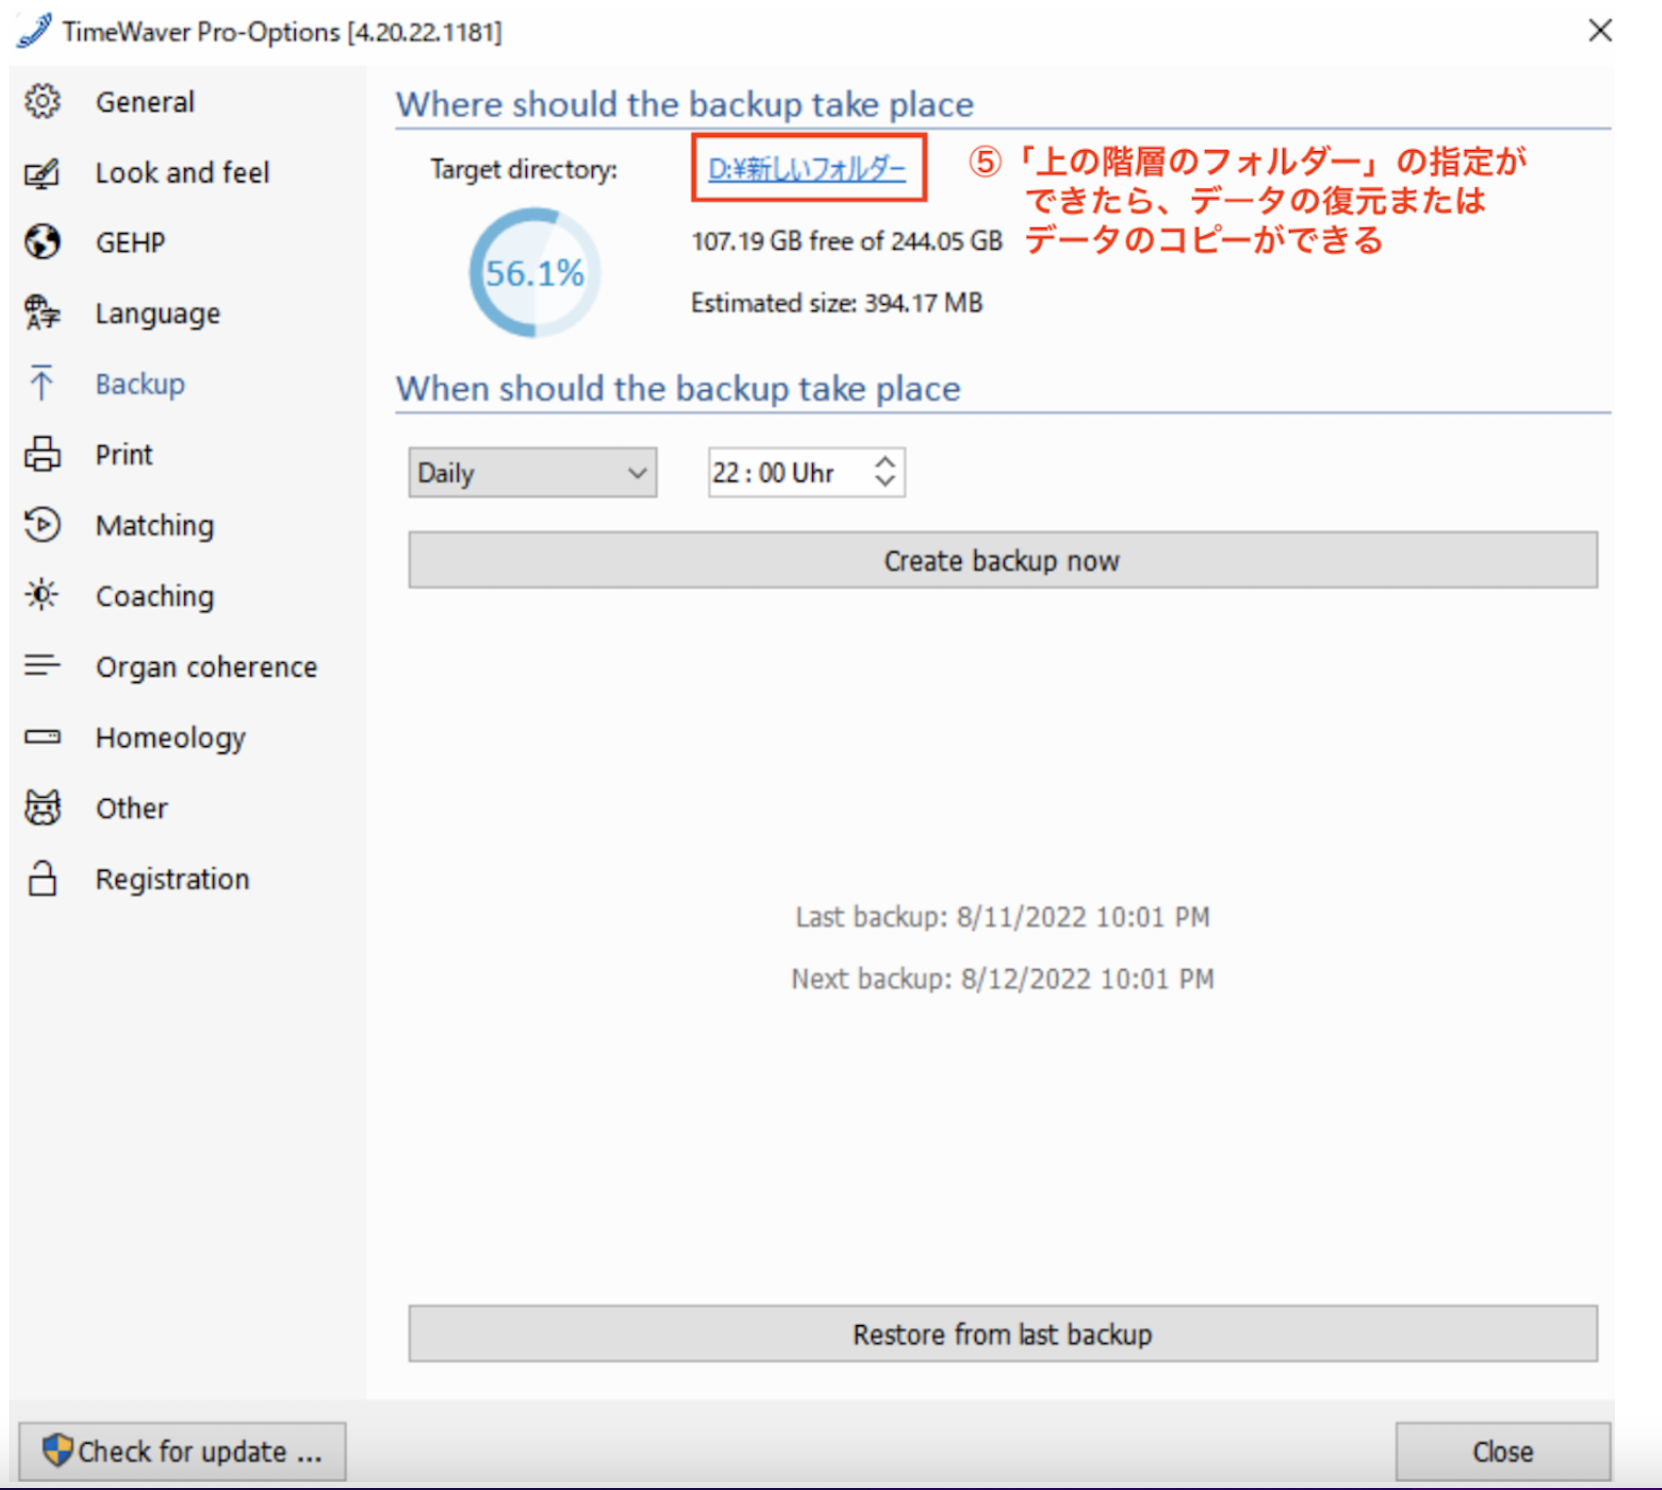Viewport: 1662px width, 1490px height.
Task: Click the Print printer icon
Action: pyautogui.click(x=42, y=454)
